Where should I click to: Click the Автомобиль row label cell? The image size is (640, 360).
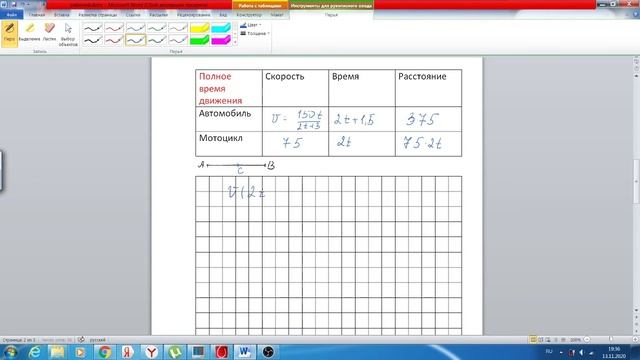point(229,119)
